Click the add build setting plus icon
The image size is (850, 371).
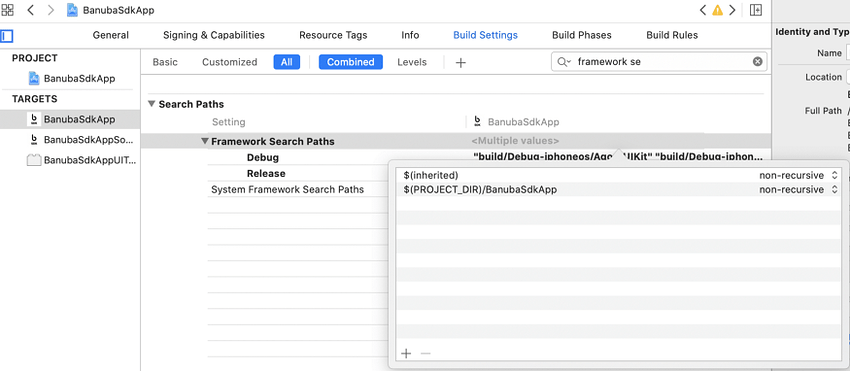[x=460, y=62]
